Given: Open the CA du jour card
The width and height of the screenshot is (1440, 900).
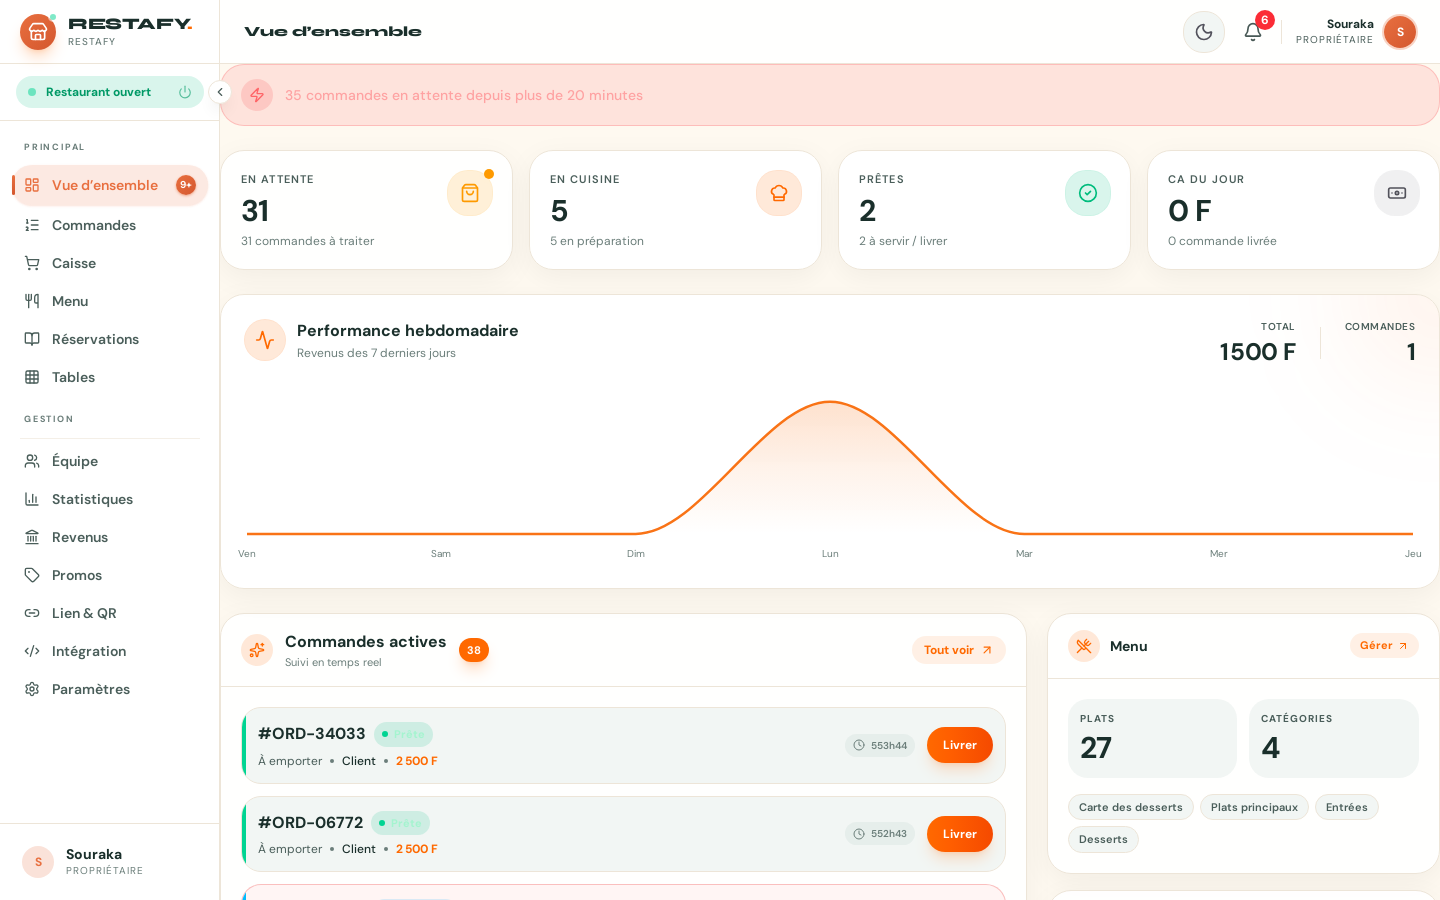Looking at the screenshot, I should (x=1293, y=210).
